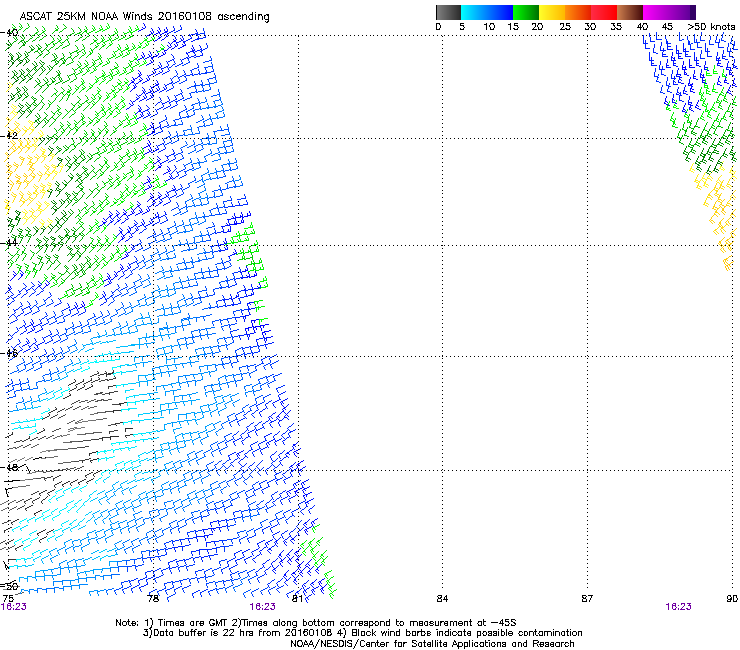740x650 pixels.
Task: Click the latitude label '-40'
Action: 9,33
